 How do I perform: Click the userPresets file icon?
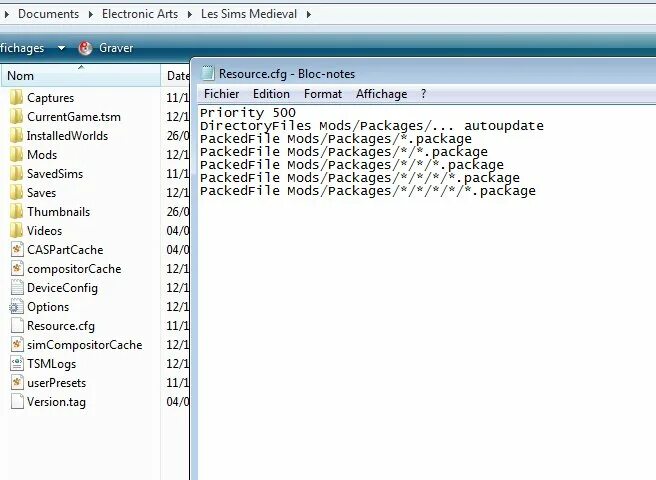17,382
